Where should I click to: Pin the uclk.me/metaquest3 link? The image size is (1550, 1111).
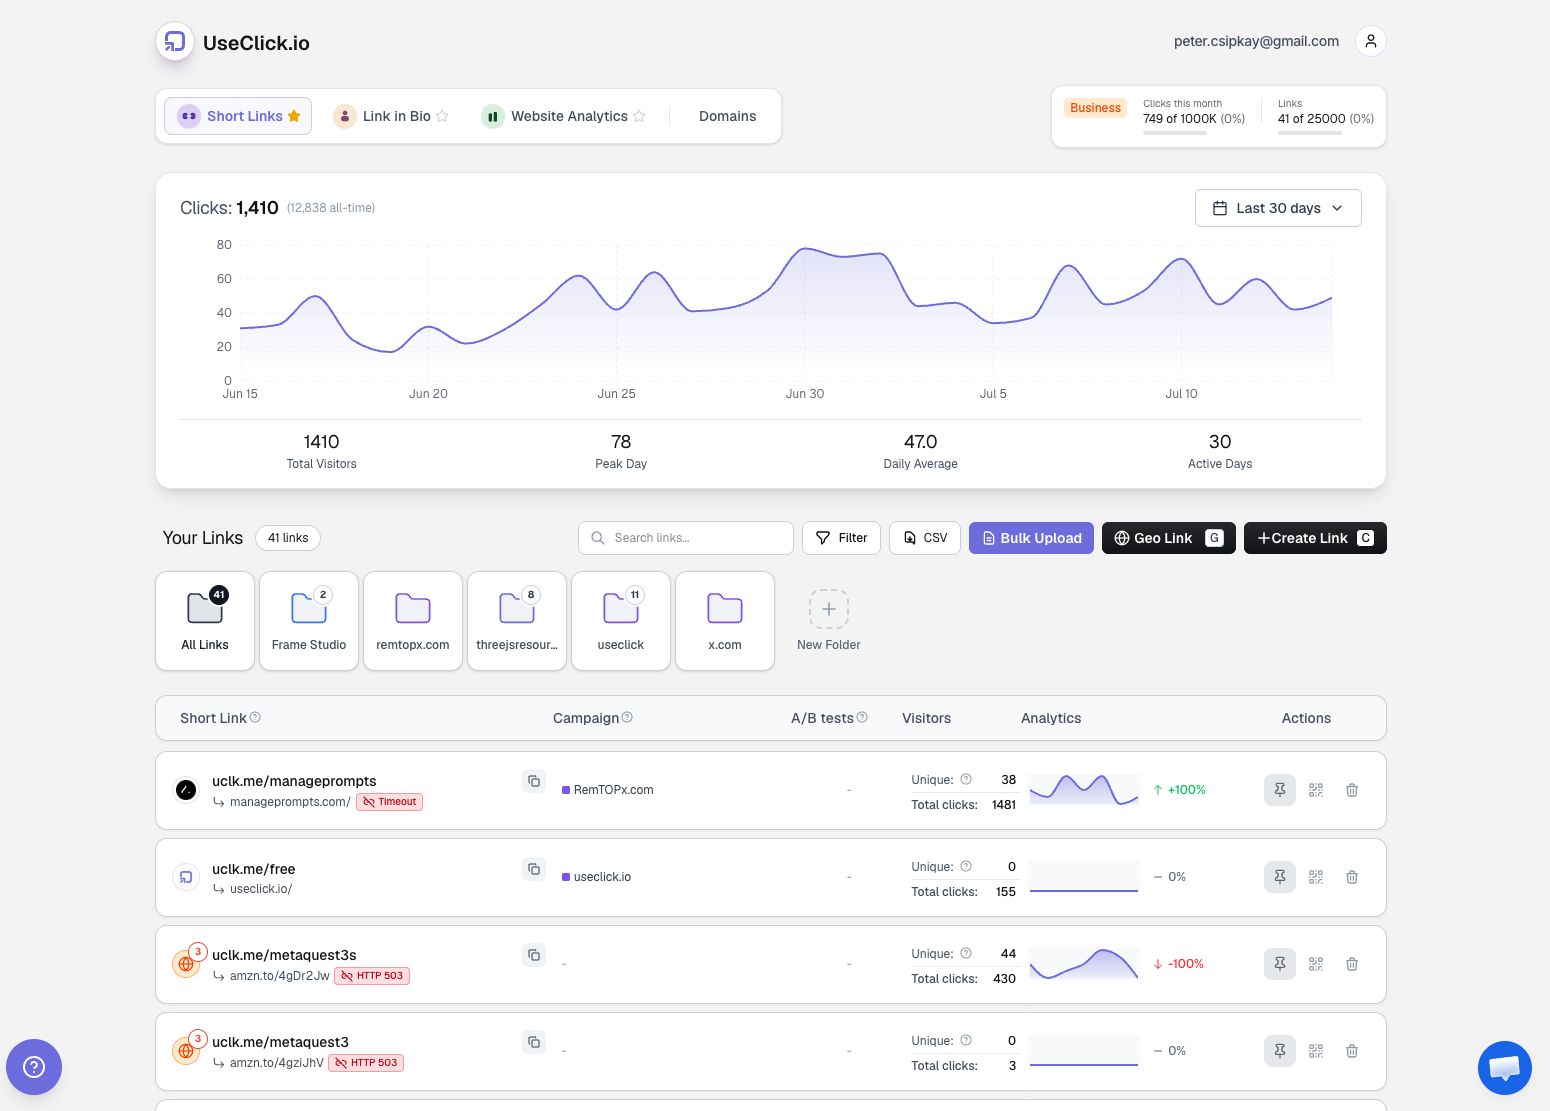[x=1280, y=1051]
